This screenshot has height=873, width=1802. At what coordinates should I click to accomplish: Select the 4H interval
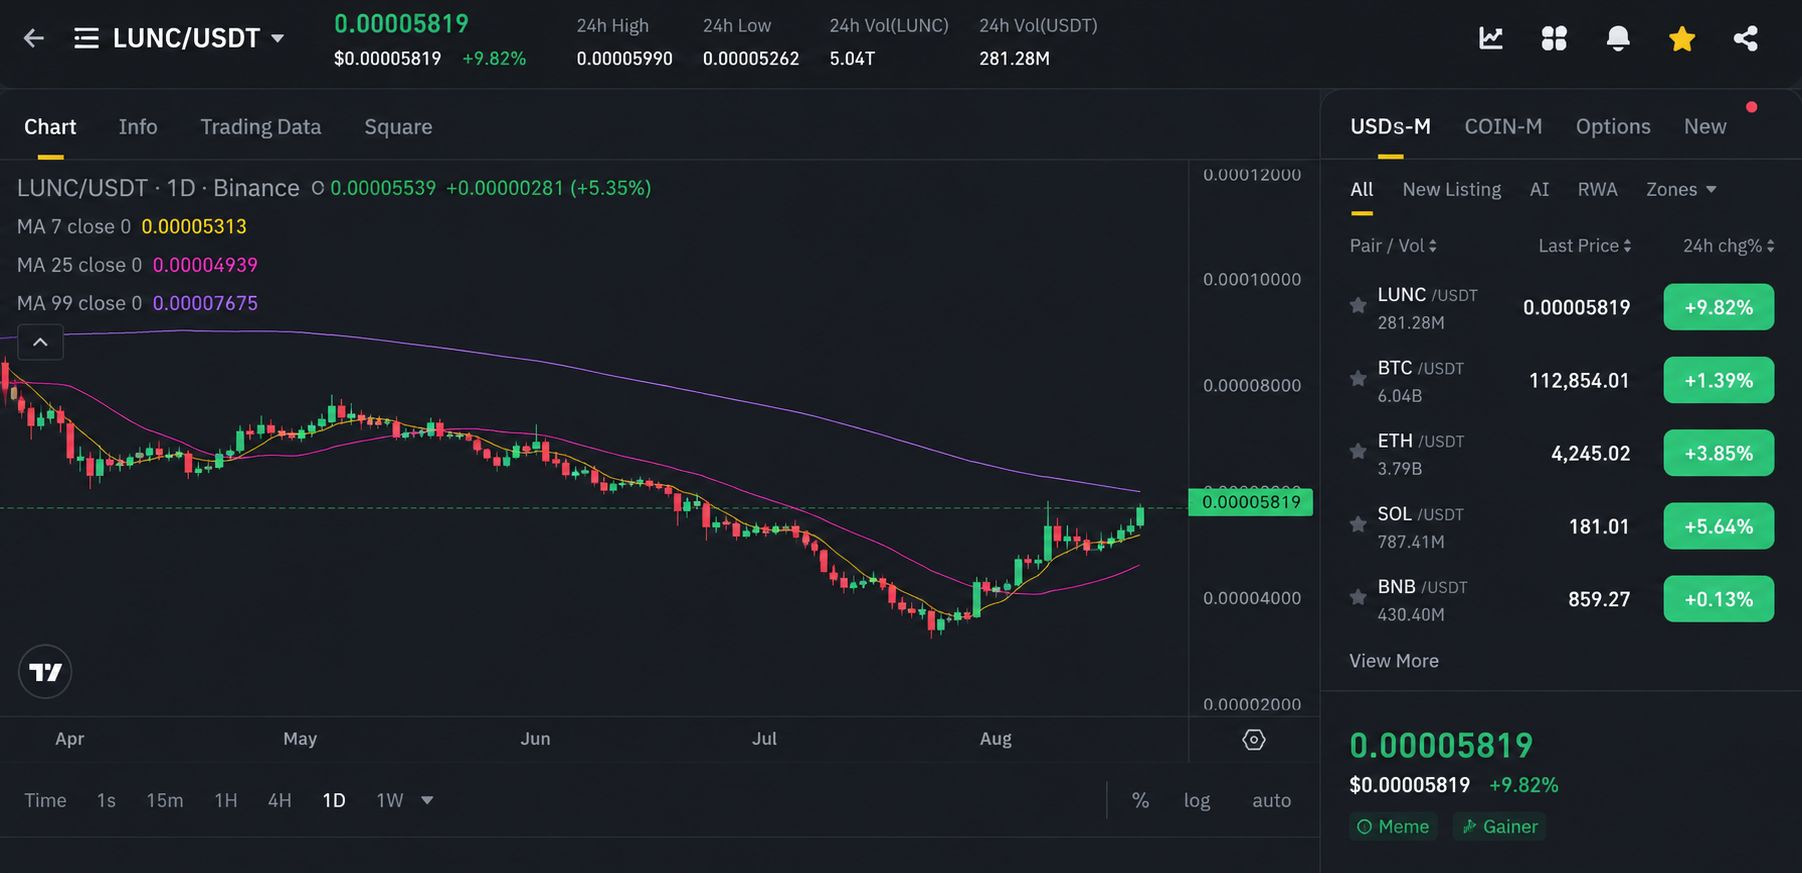(280, 800)
